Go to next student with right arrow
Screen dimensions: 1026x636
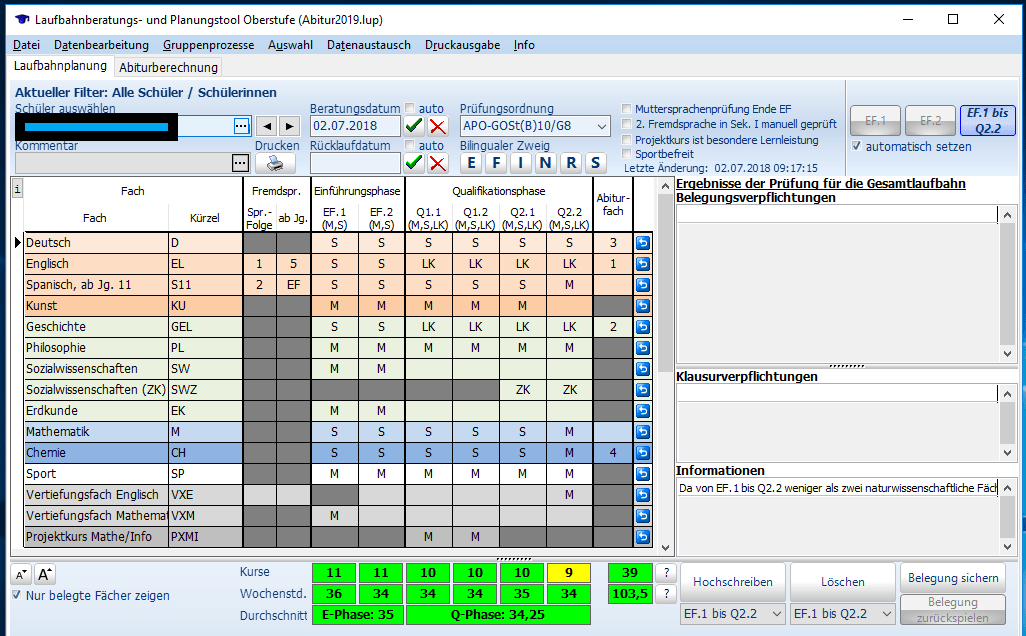(289, 126)
